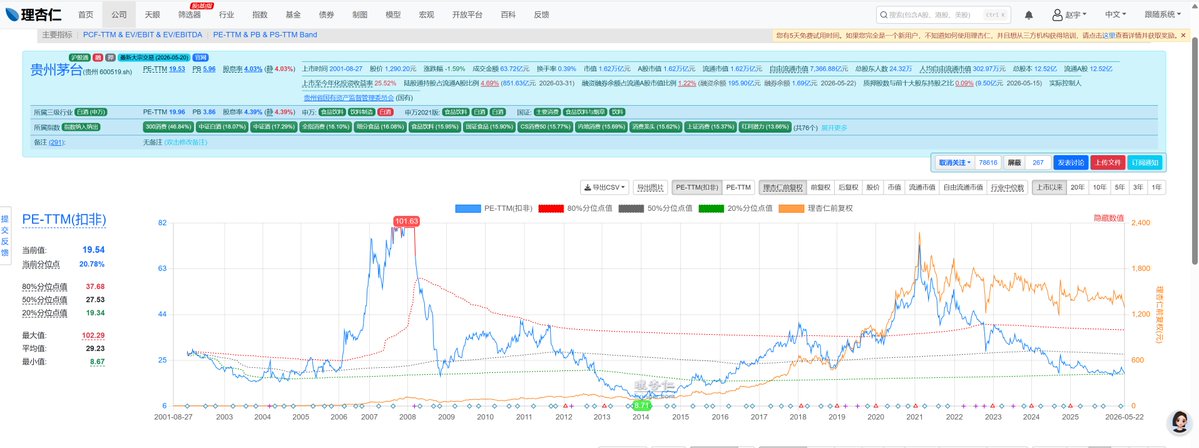Click the 理杏仁 logo in header

coord(32,15)
